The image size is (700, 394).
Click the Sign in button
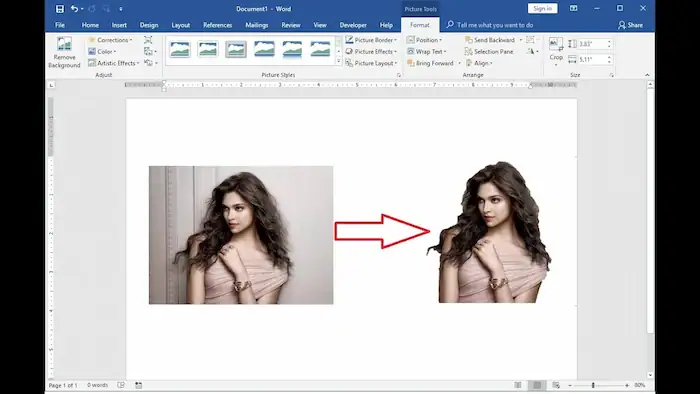click(542, 8)
